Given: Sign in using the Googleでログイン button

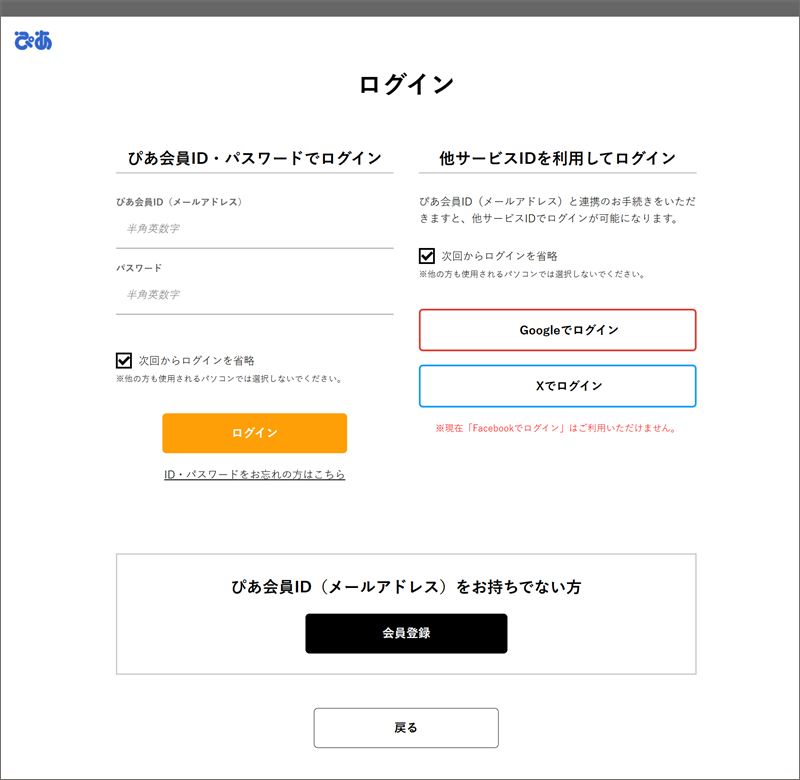Looking at the screenshot, I should (557, 330).
